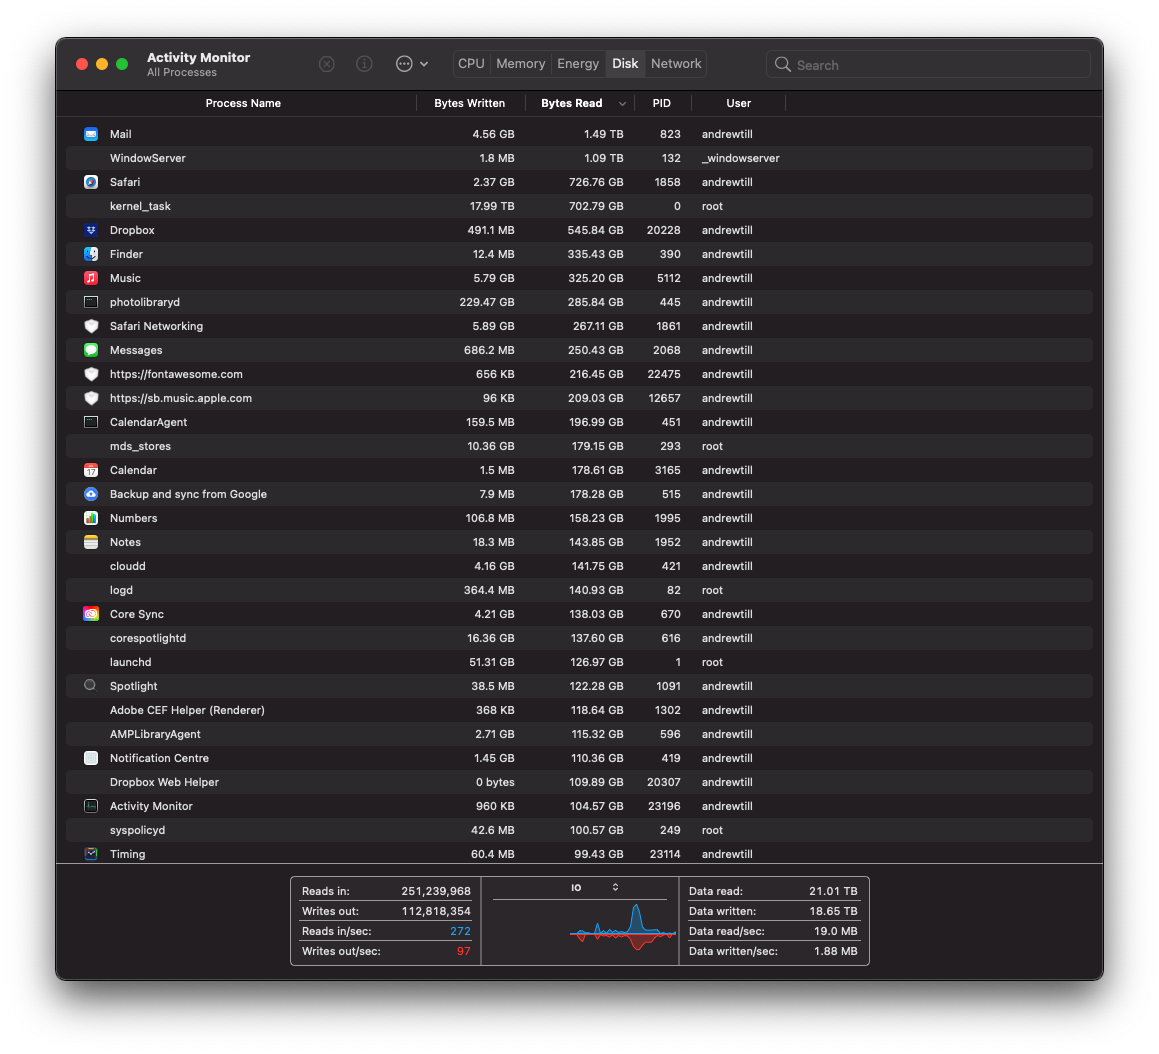Click the Finder face icon
Image resolution: width=1159 pixels, height=1054 pixels.
[91, 254]
